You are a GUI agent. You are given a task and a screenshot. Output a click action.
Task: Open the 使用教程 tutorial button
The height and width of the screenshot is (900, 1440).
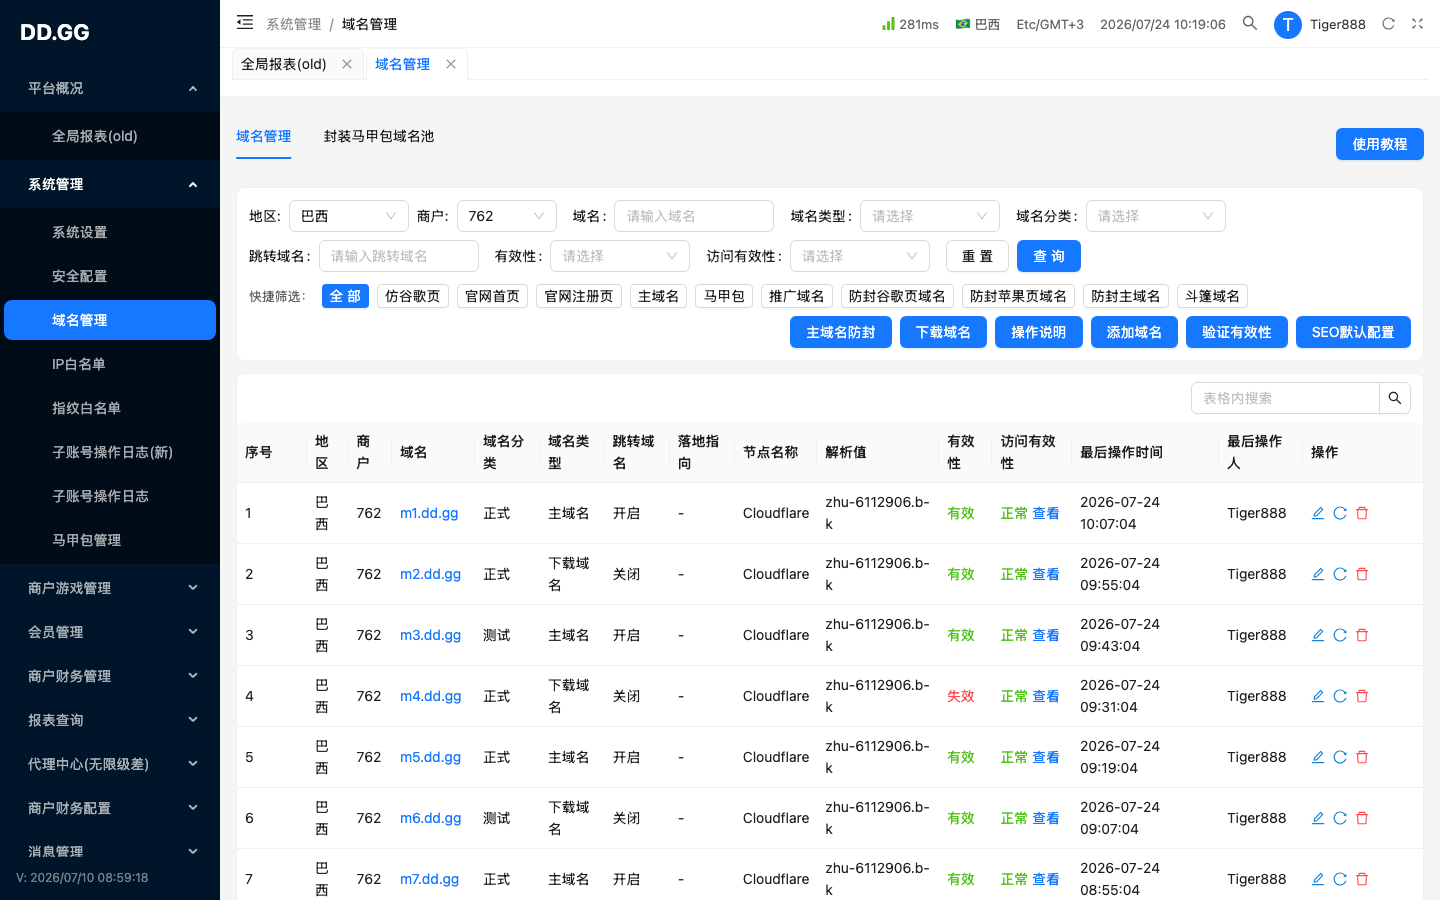[x=1380, y=144]
